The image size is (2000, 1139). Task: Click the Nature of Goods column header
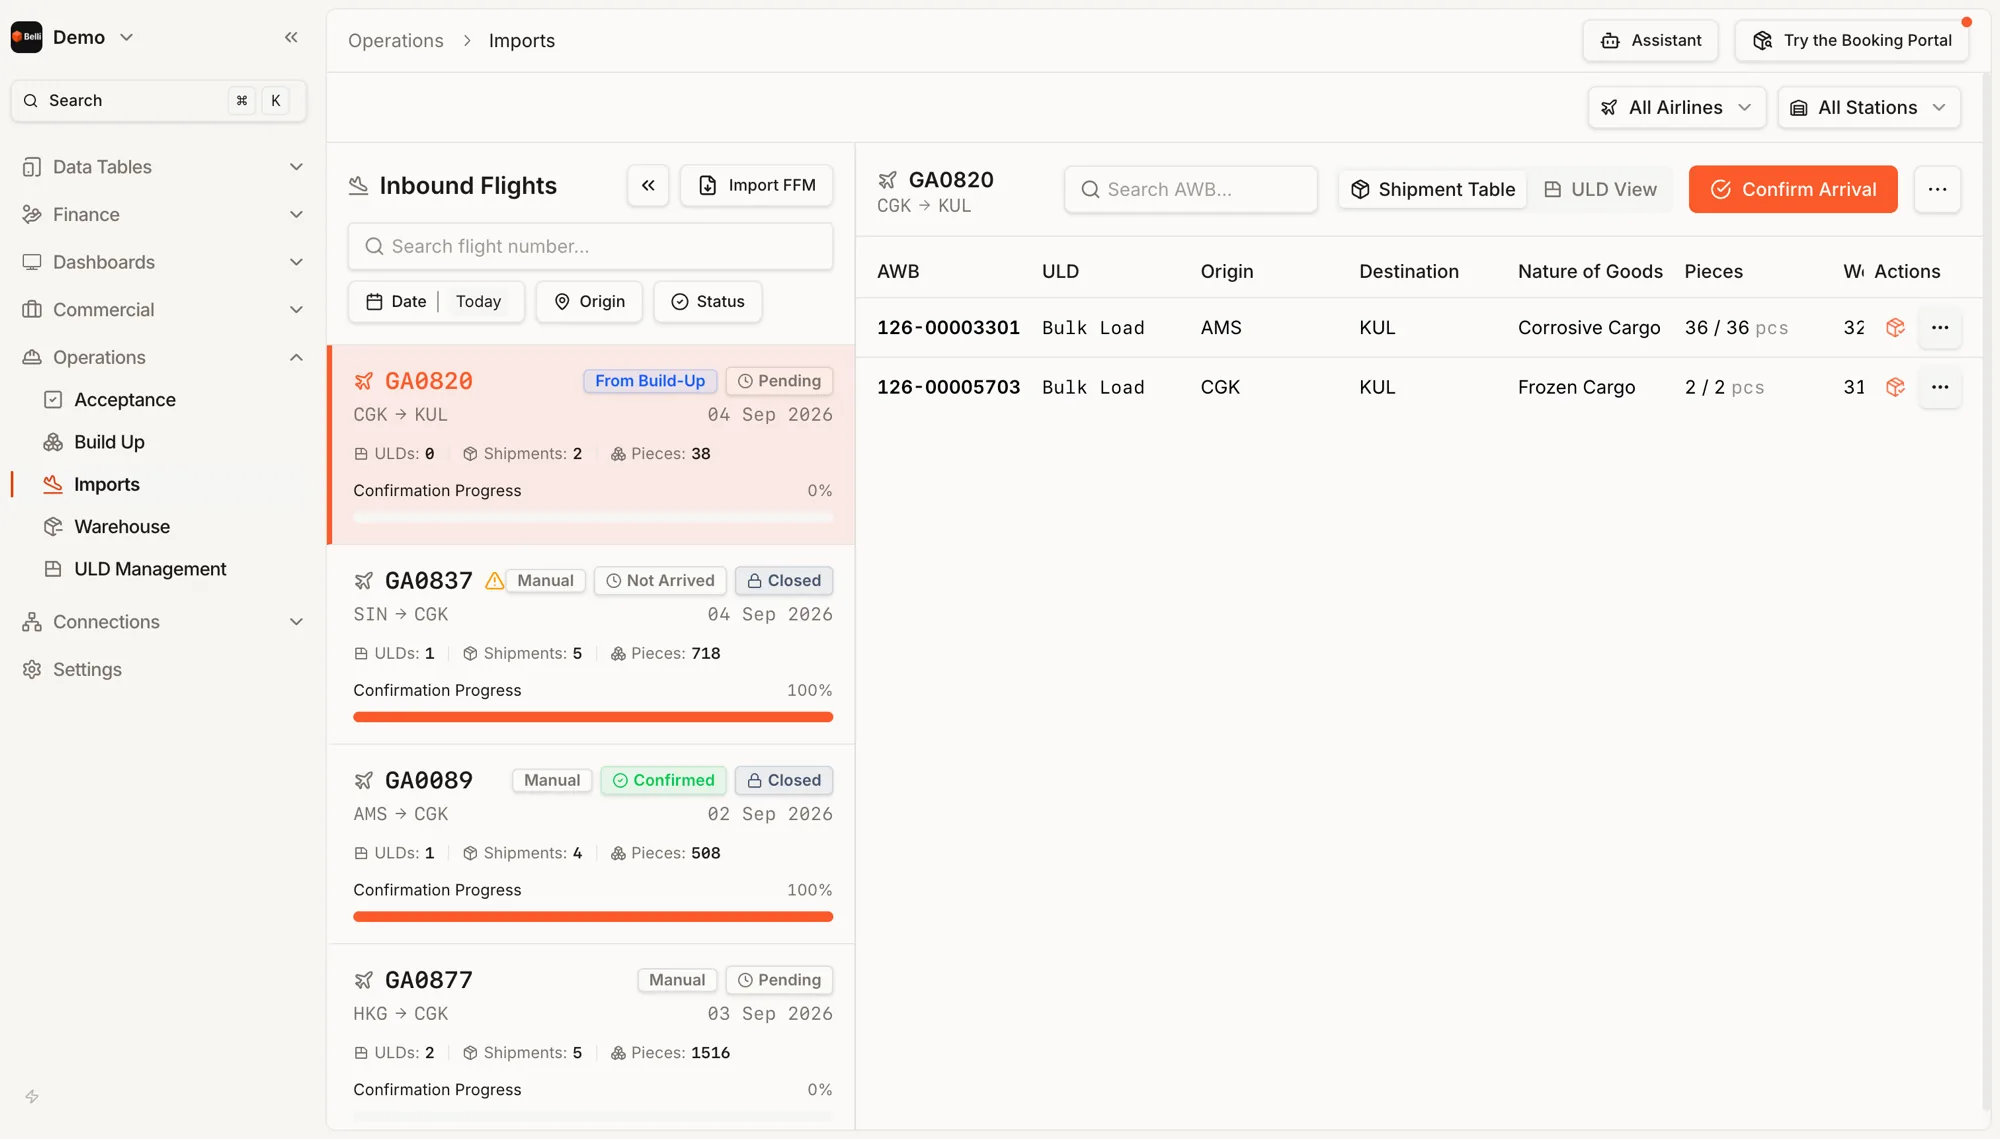(x=1590, y=272)
